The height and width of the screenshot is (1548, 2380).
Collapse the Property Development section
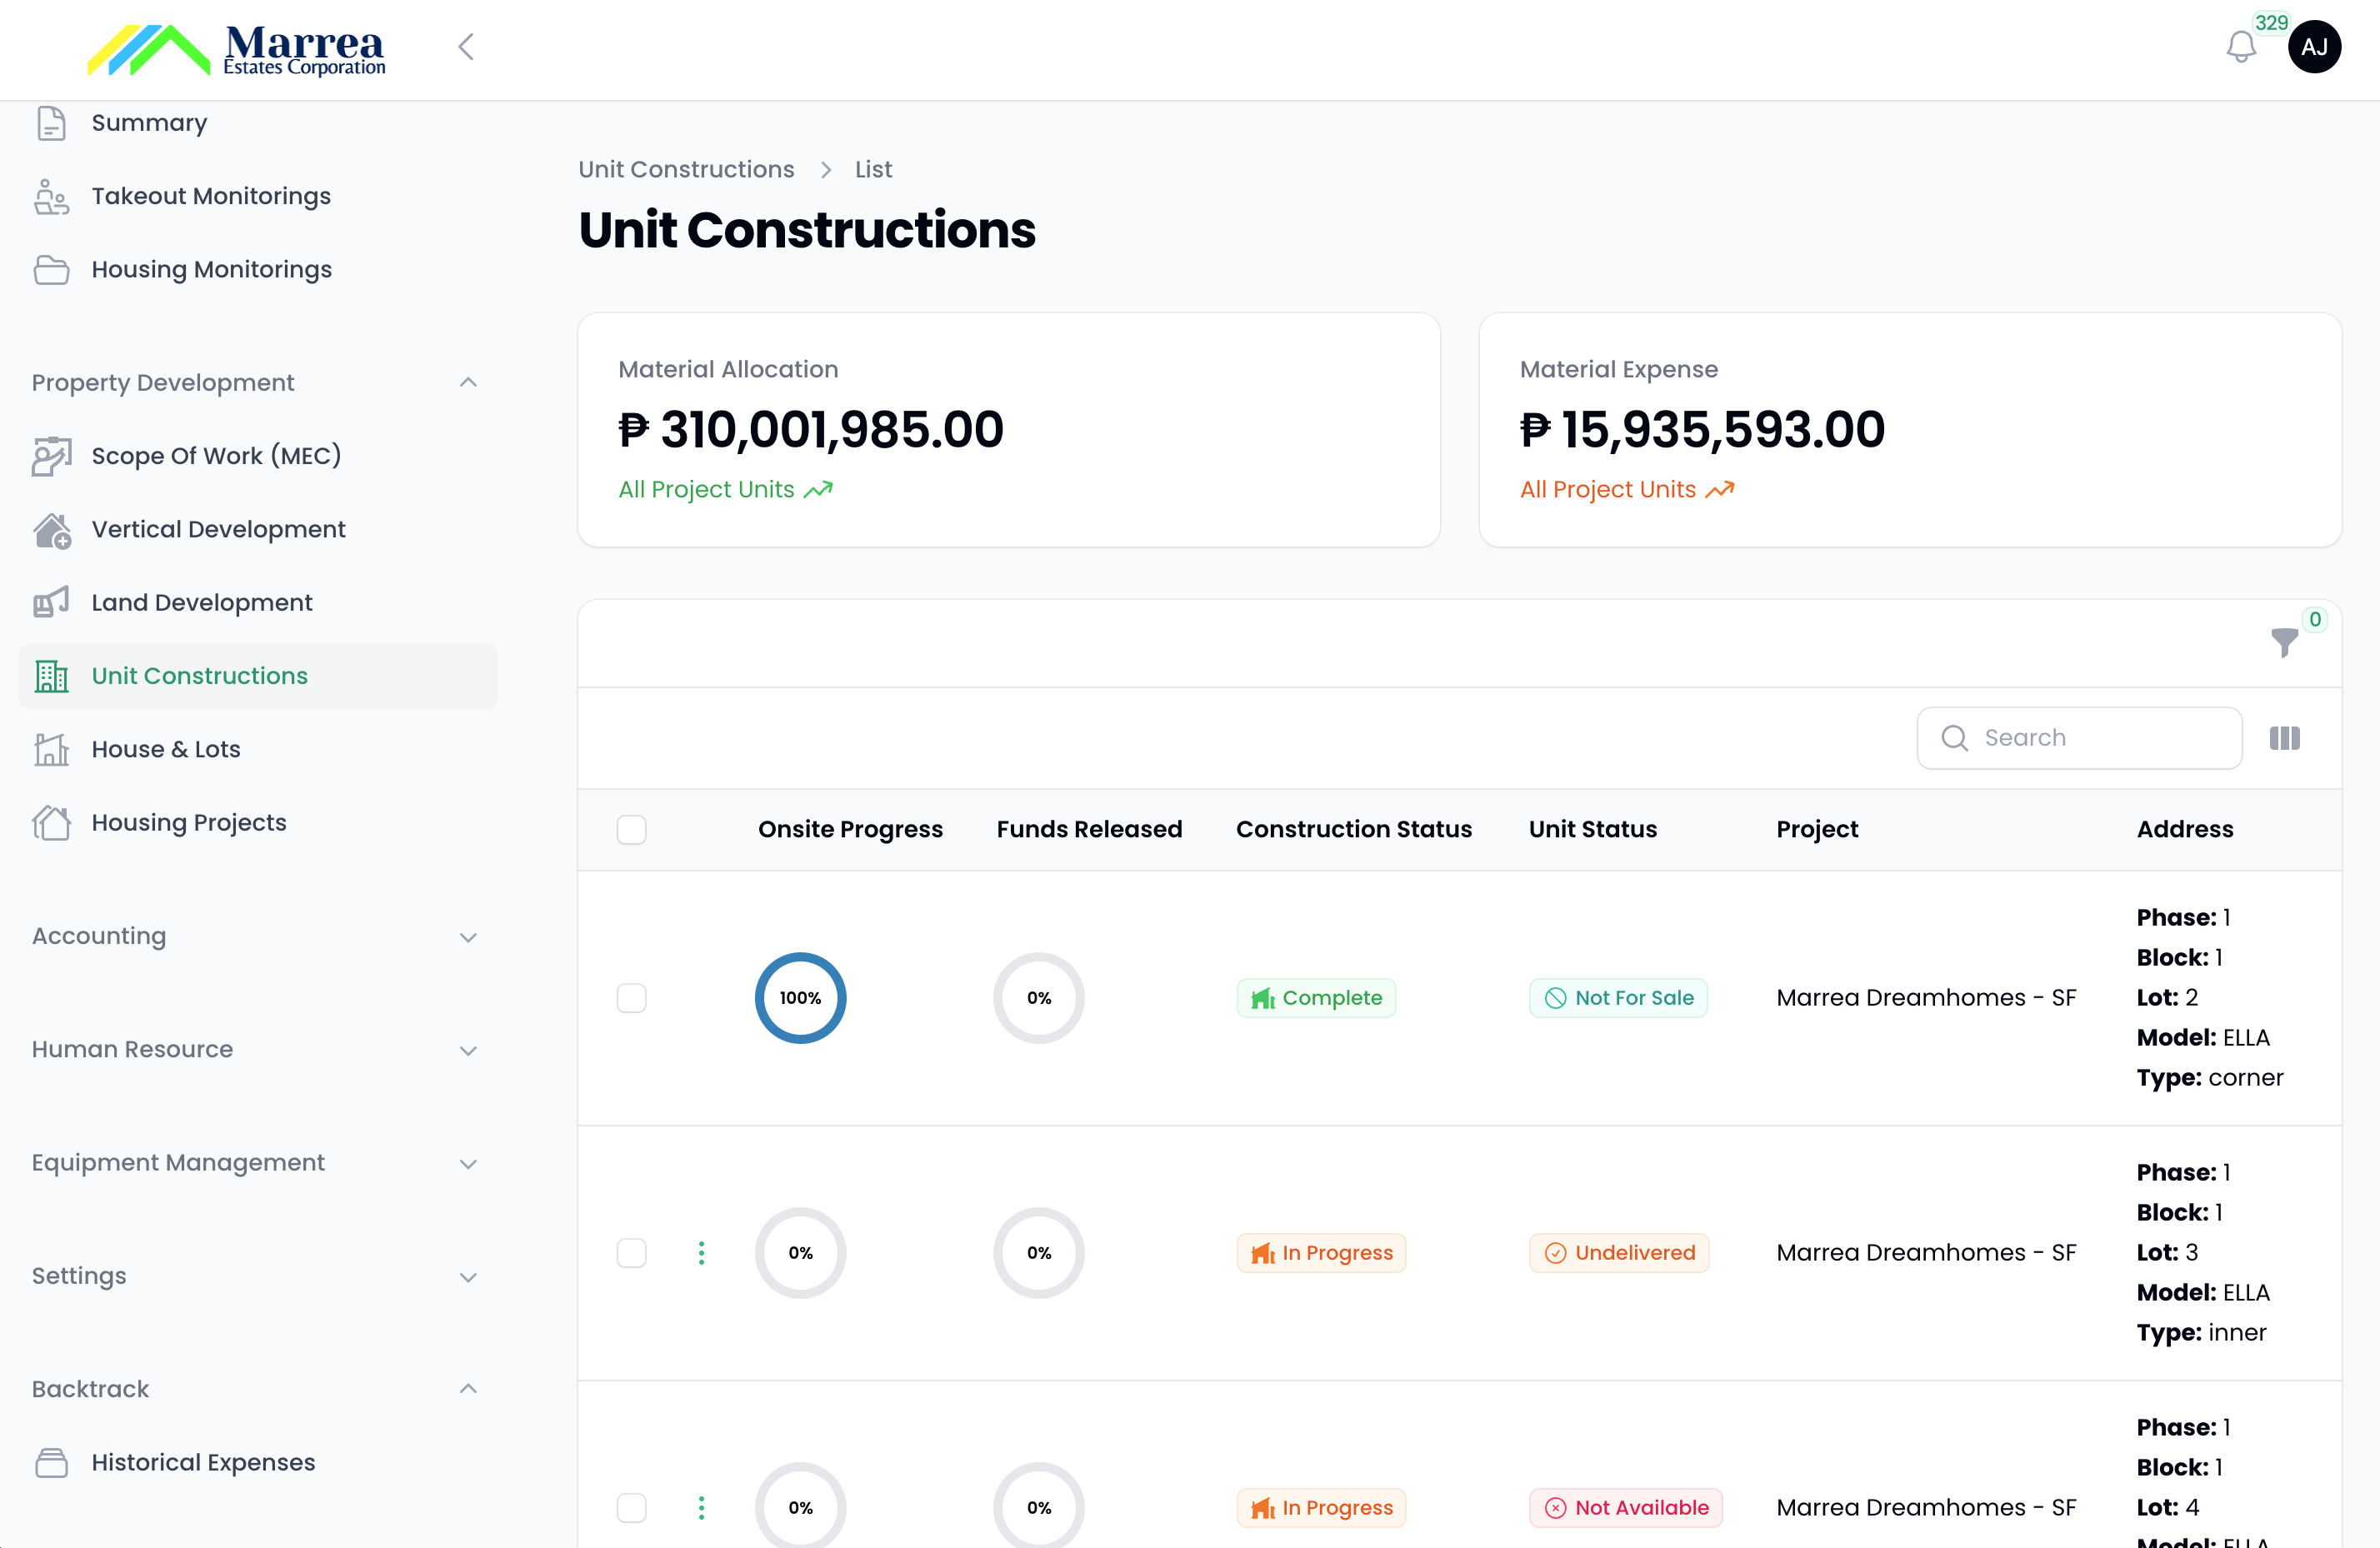[x=468, y=382]
